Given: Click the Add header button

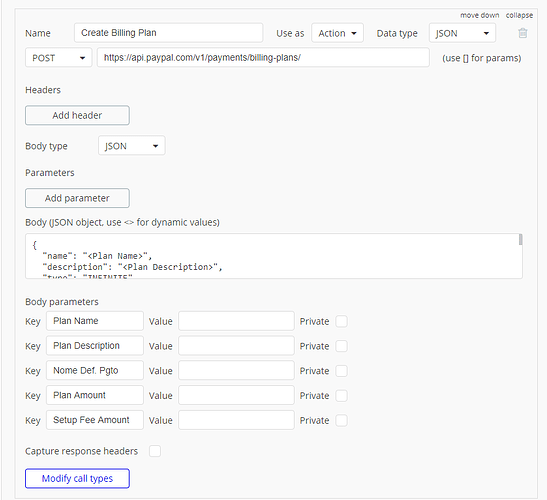Looking at the screenshot, I should click(x=77, y=115).
